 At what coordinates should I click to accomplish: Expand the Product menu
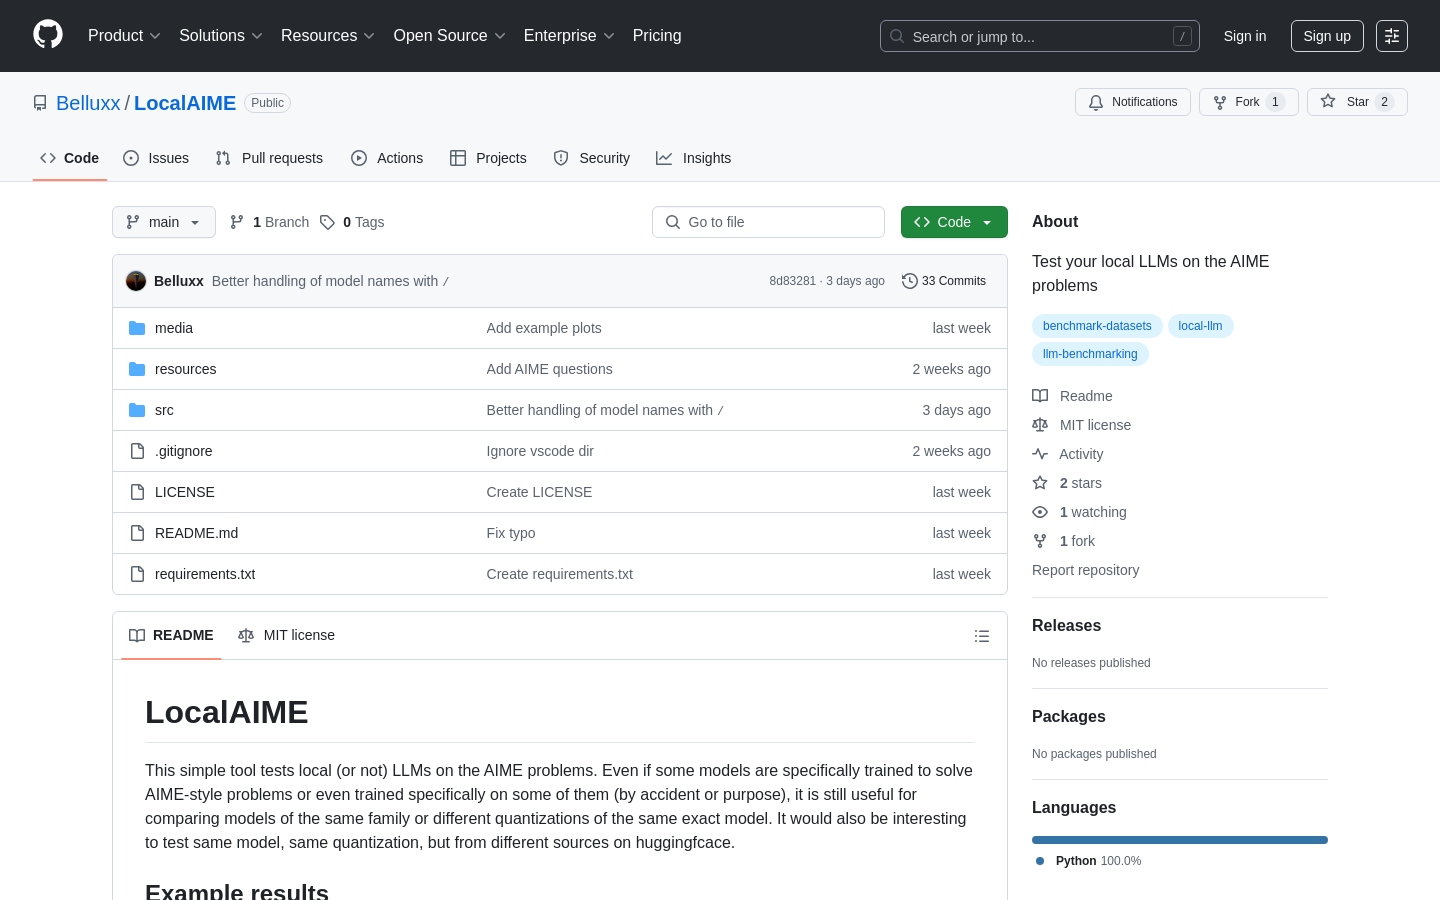[x=124, y=36]
